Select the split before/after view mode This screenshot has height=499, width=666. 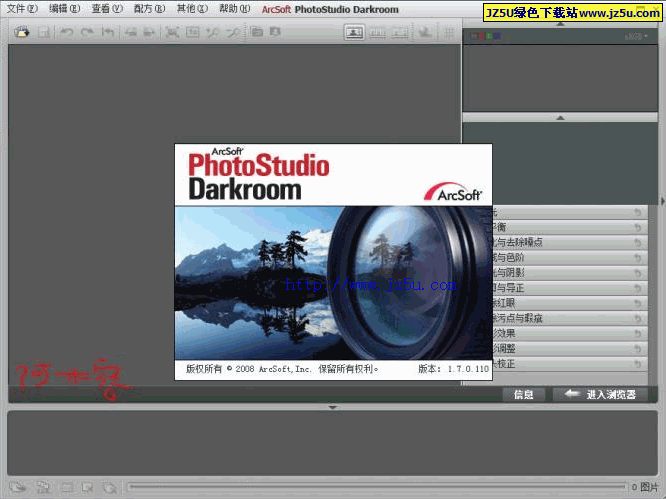(x=400, y=33)
